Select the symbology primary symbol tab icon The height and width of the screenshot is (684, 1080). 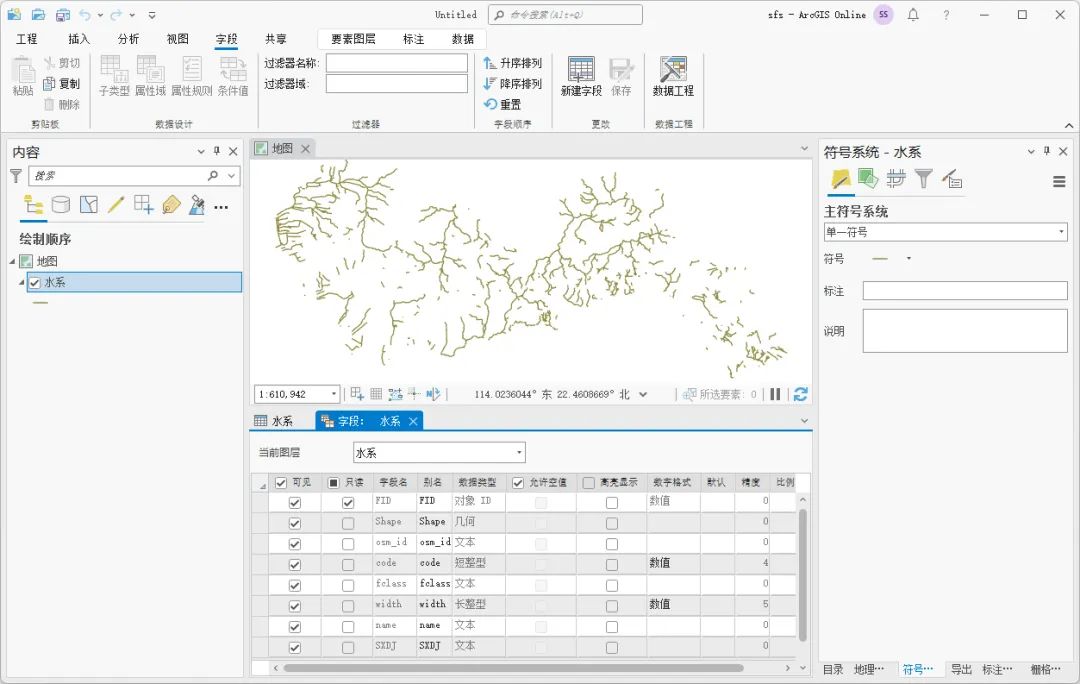[840, 179]
